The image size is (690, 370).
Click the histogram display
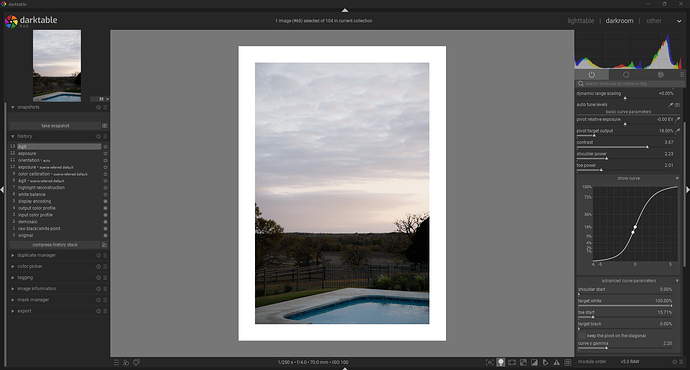tap(630, 49)
